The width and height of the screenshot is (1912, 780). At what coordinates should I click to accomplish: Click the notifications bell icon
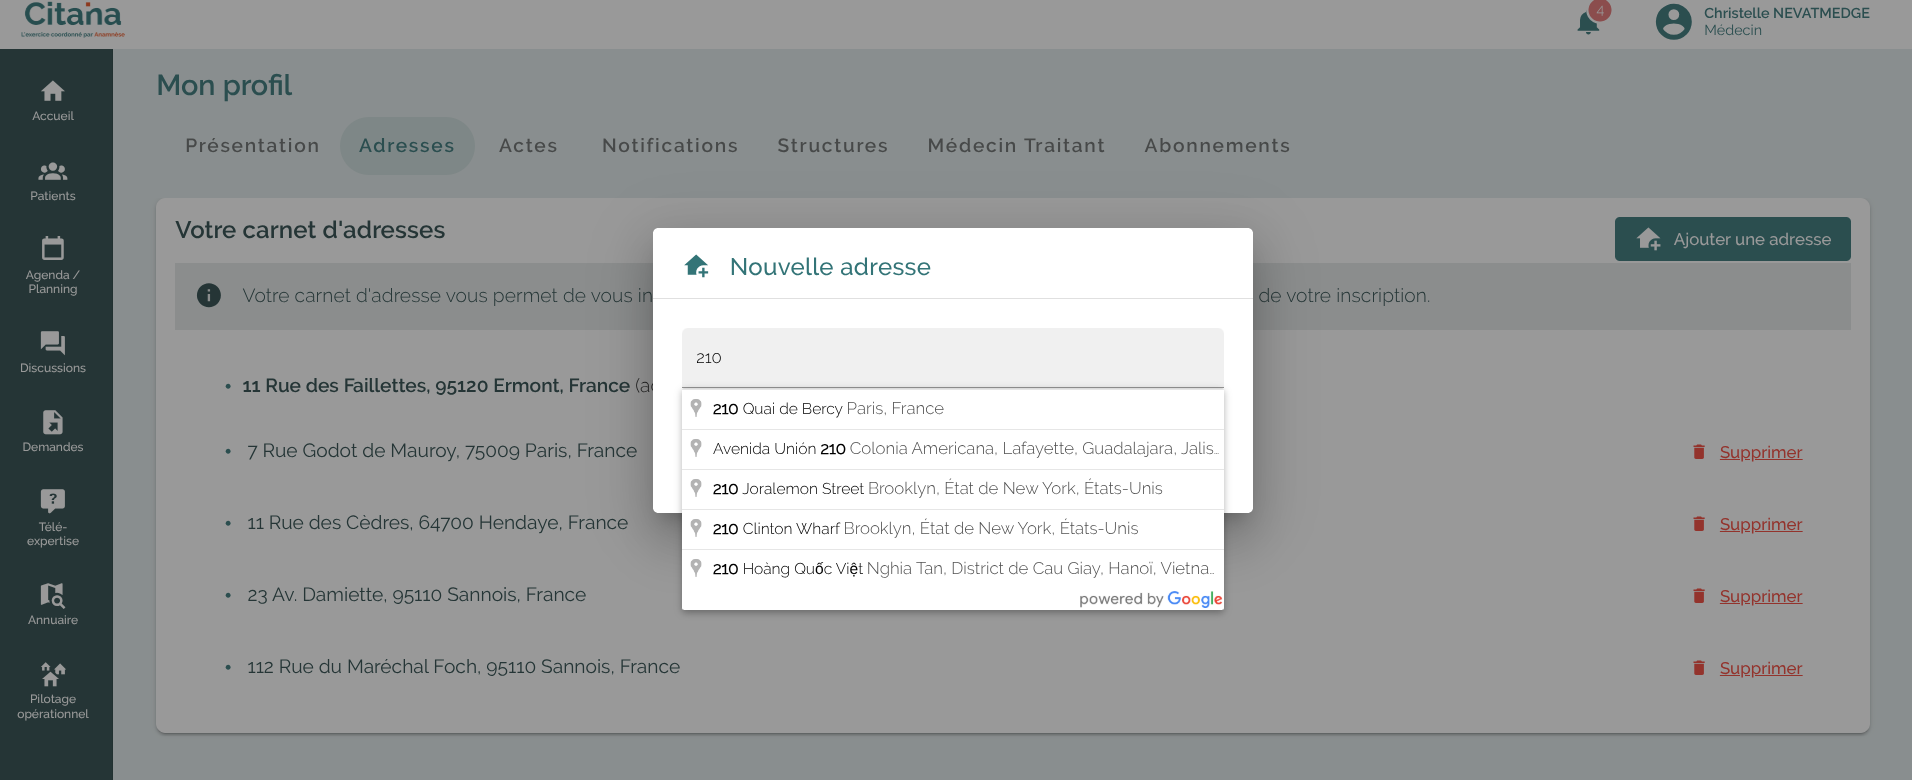1588,23
